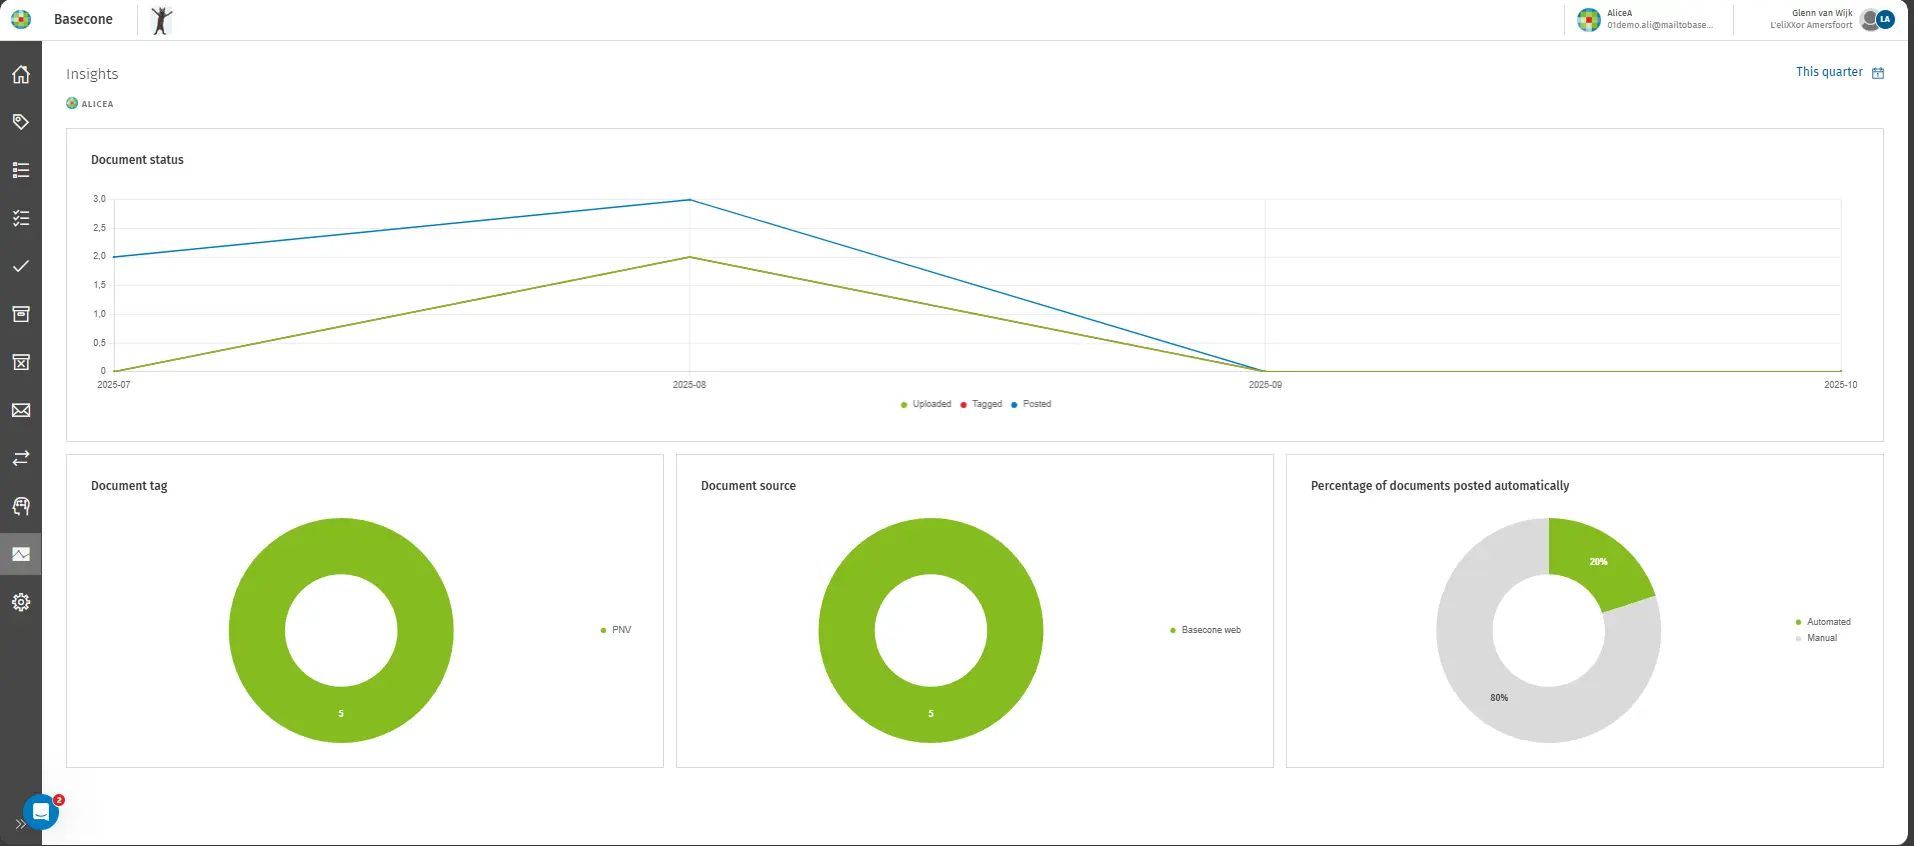Open Settings via the sidebar gear icon
The image size is (1914, 846).
(21, 602)
